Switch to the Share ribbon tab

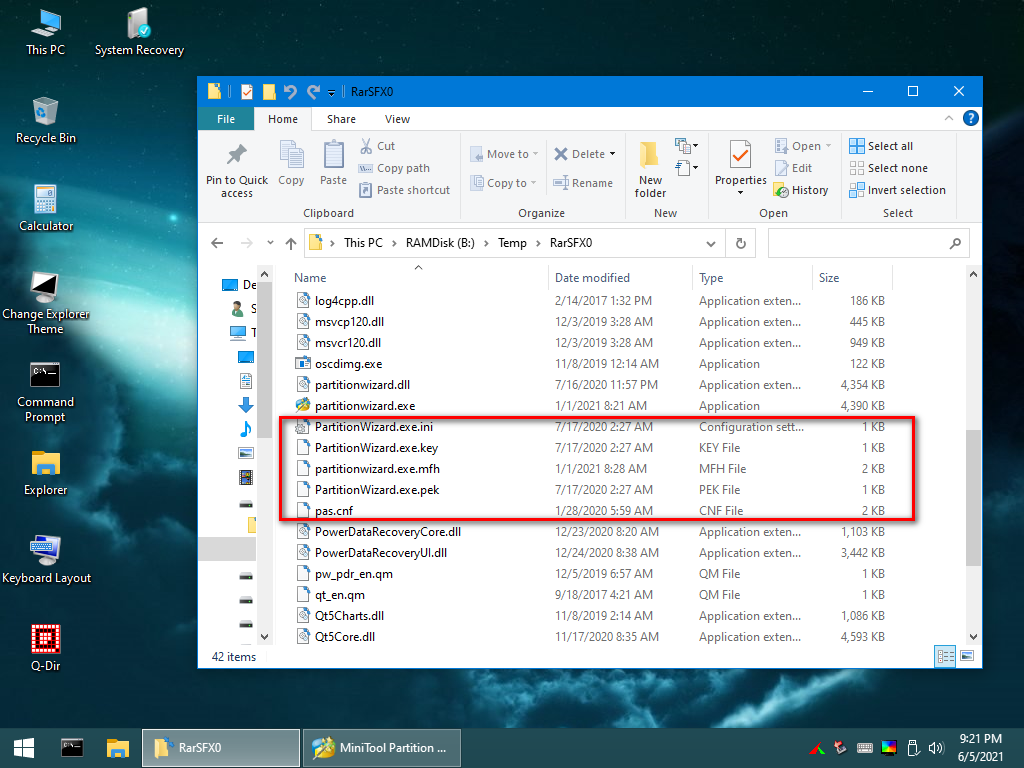coord(341,119)
